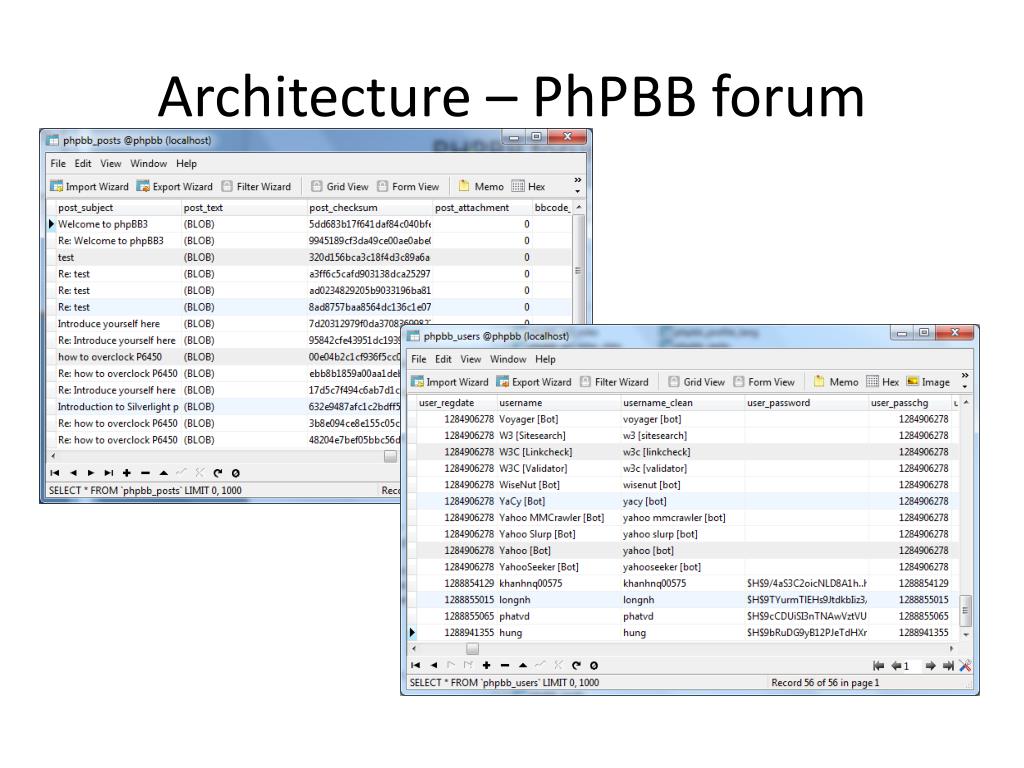The image size is (1024, 768).
Task: Open File menu in phpbb_posts window
Action: click(58, 163)
